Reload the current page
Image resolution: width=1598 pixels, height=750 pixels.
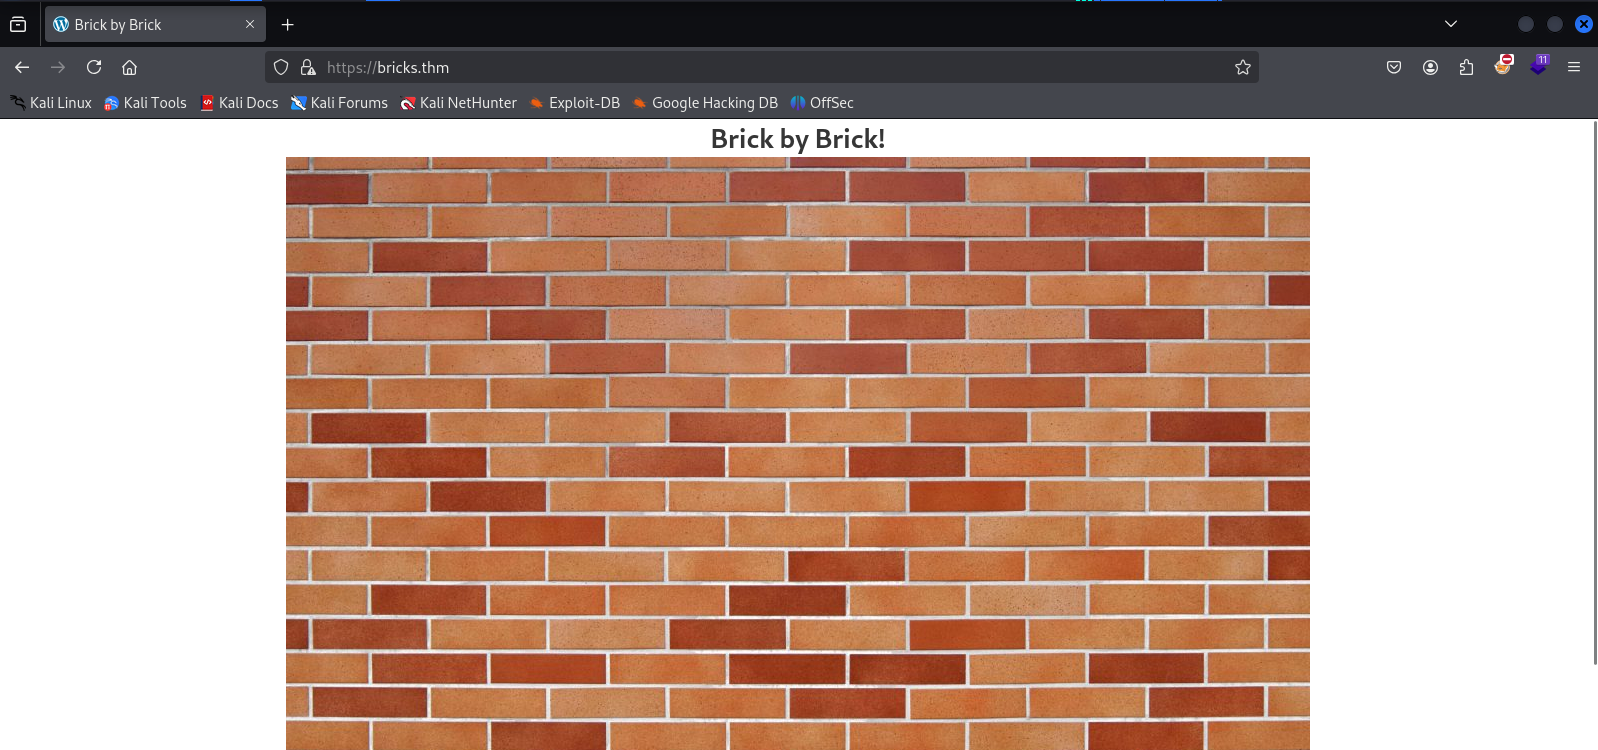(94, 67)
